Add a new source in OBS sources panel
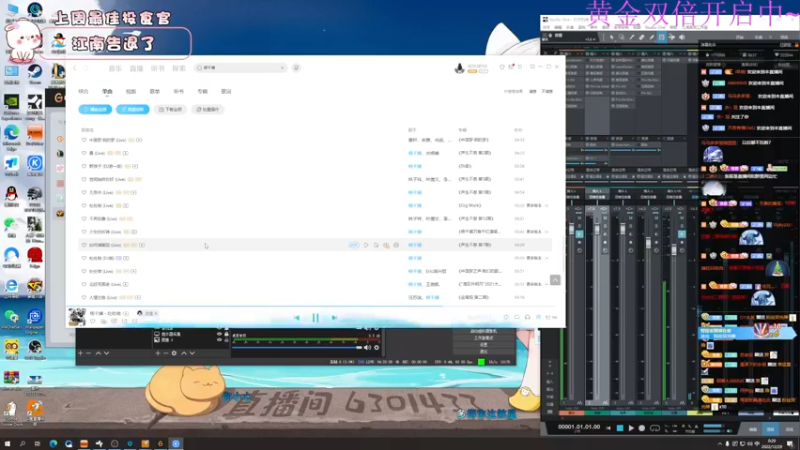The height and width of the screenshot is (450, 800). (158, 353)
